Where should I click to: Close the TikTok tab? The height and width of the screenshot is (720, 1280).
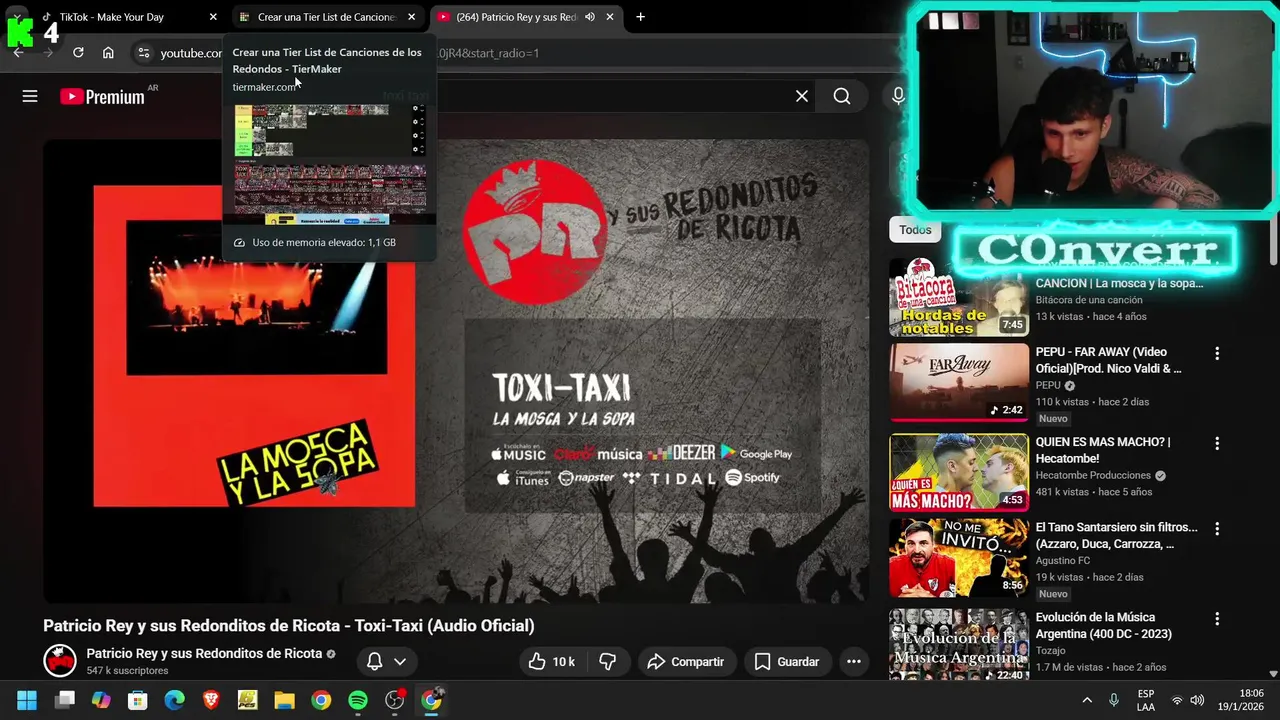(212, 17)
